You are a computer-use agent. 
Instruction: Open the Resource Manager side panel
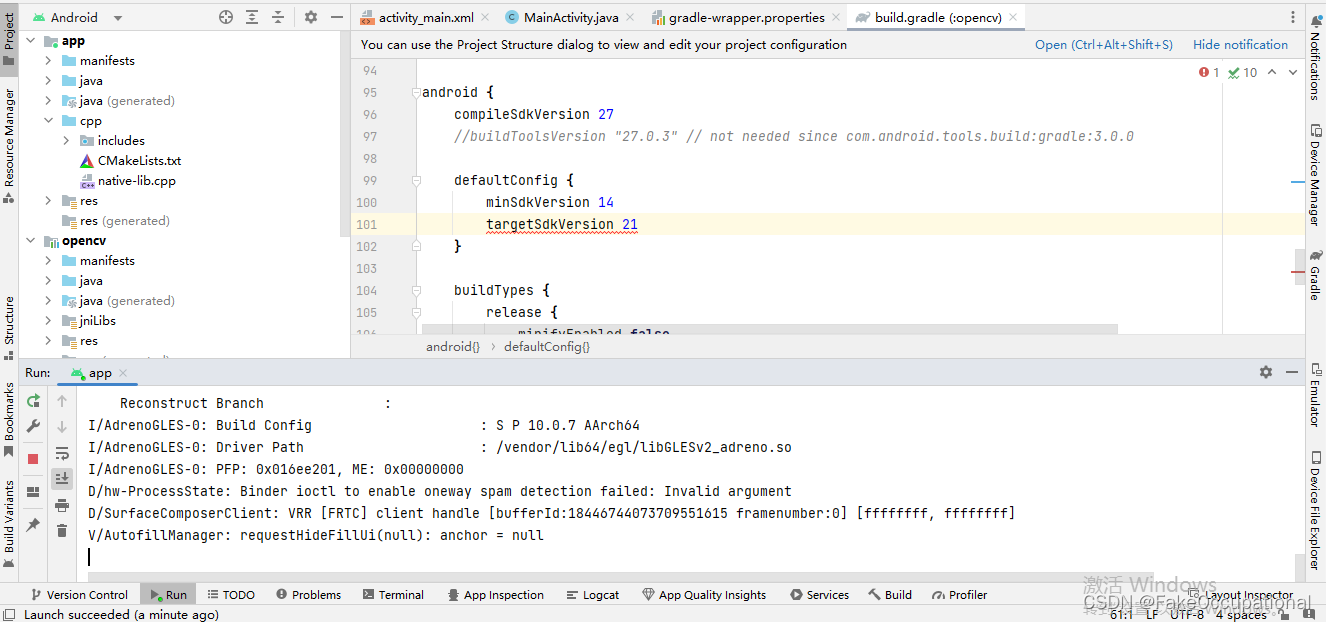[9, 145]
